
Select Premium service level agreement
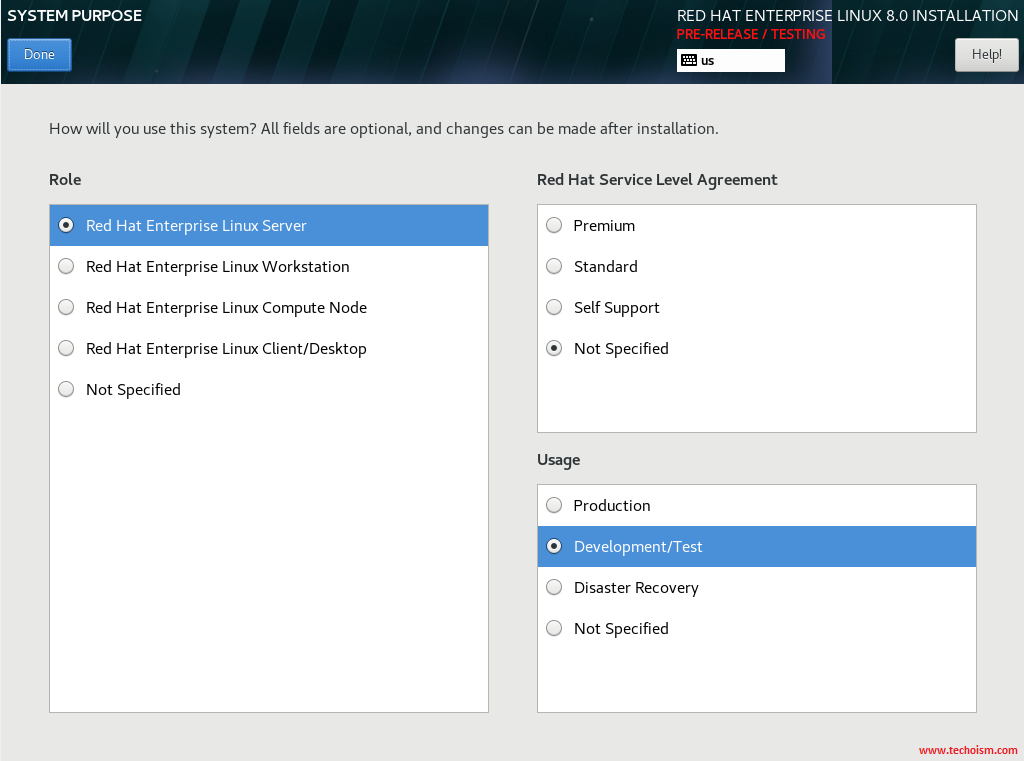757,225
